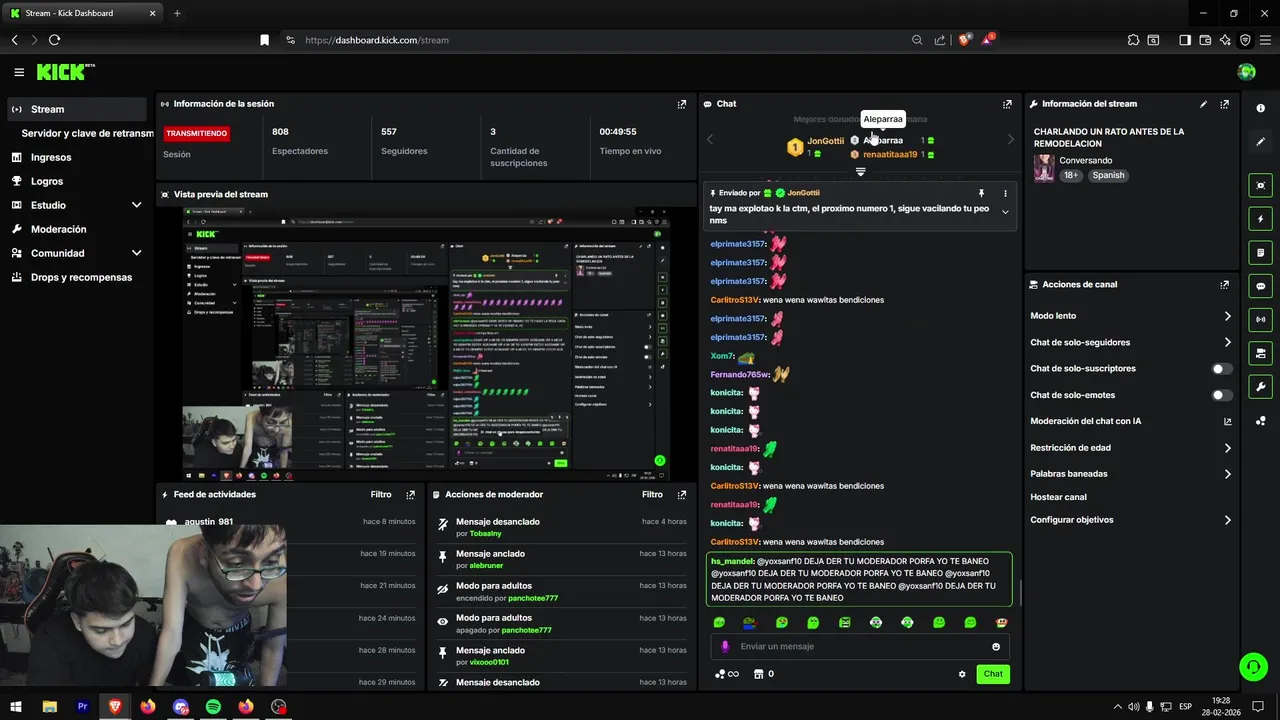This screenshot has width=1280, height=720.
Task: Pop out Acciones de canal panel
Action: click(1224, 285)
